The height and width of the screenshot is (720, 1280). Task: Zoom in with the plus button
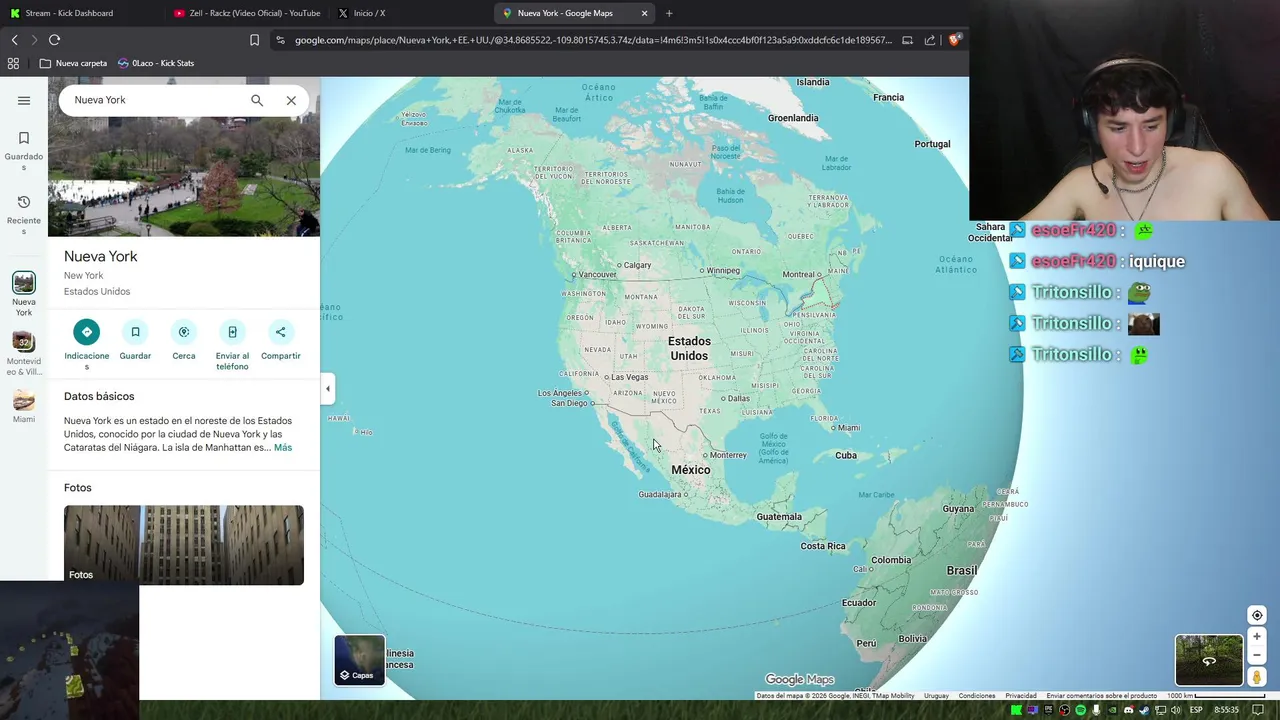1257,636
